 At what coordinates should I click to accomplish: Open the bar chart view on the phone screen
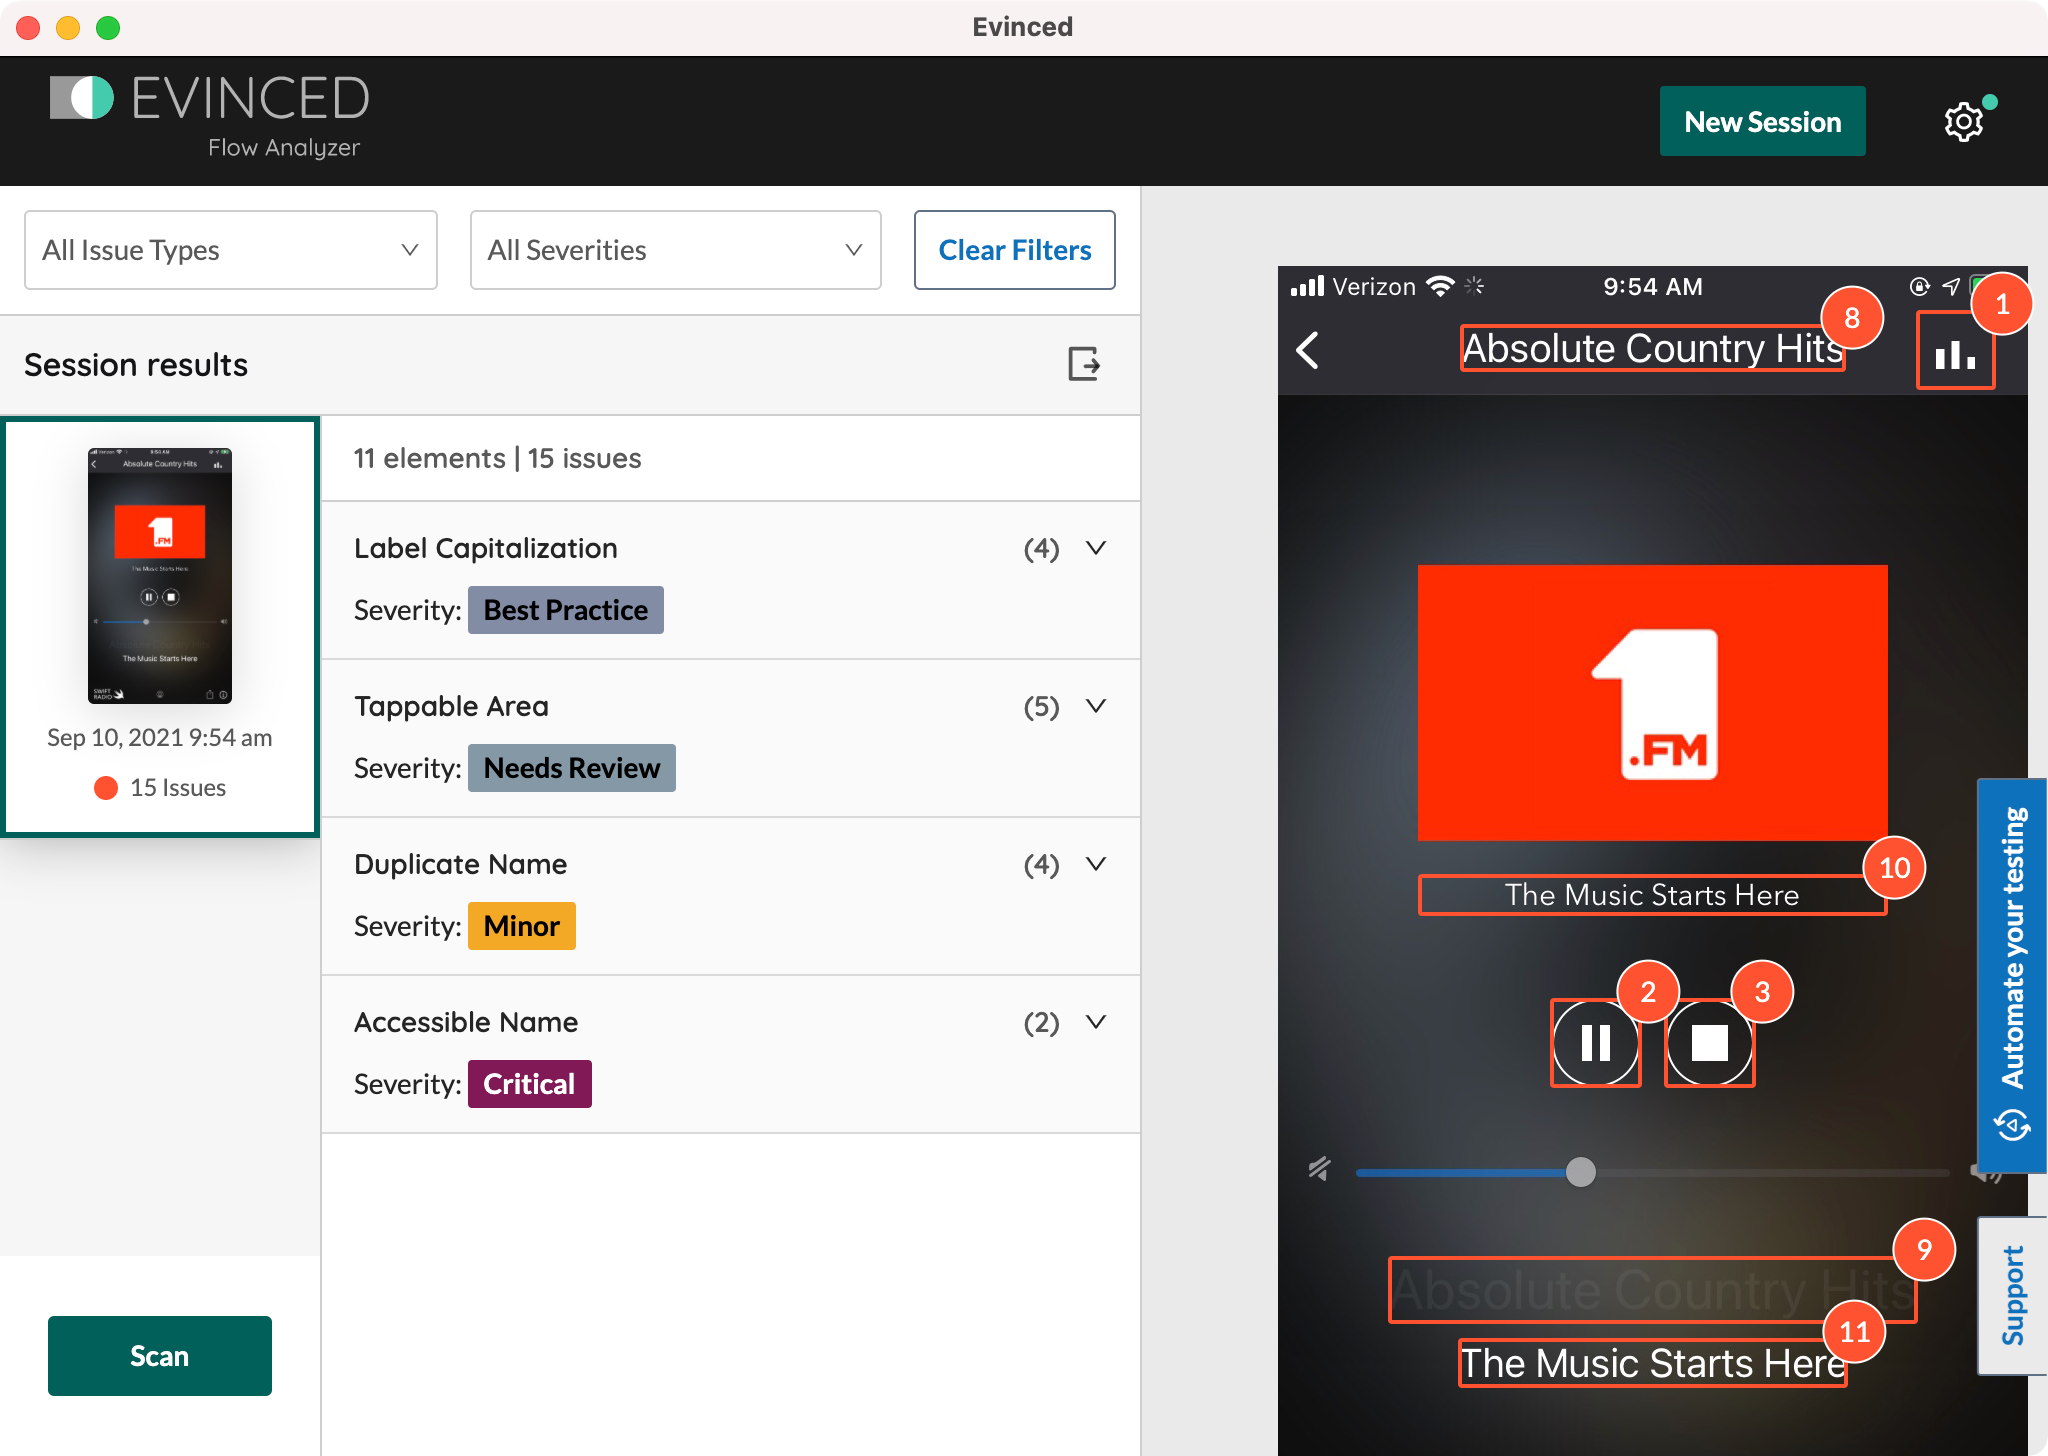(1955, 352)
